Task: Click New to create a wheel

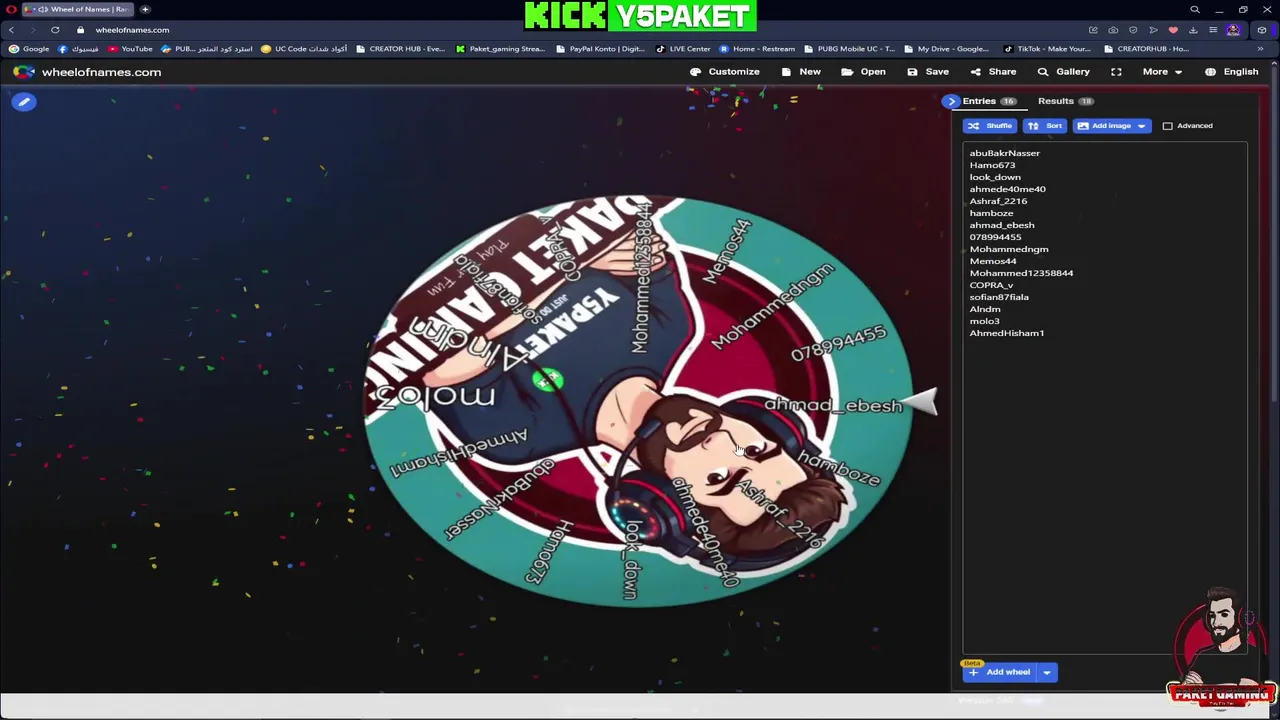Action: 801,72
